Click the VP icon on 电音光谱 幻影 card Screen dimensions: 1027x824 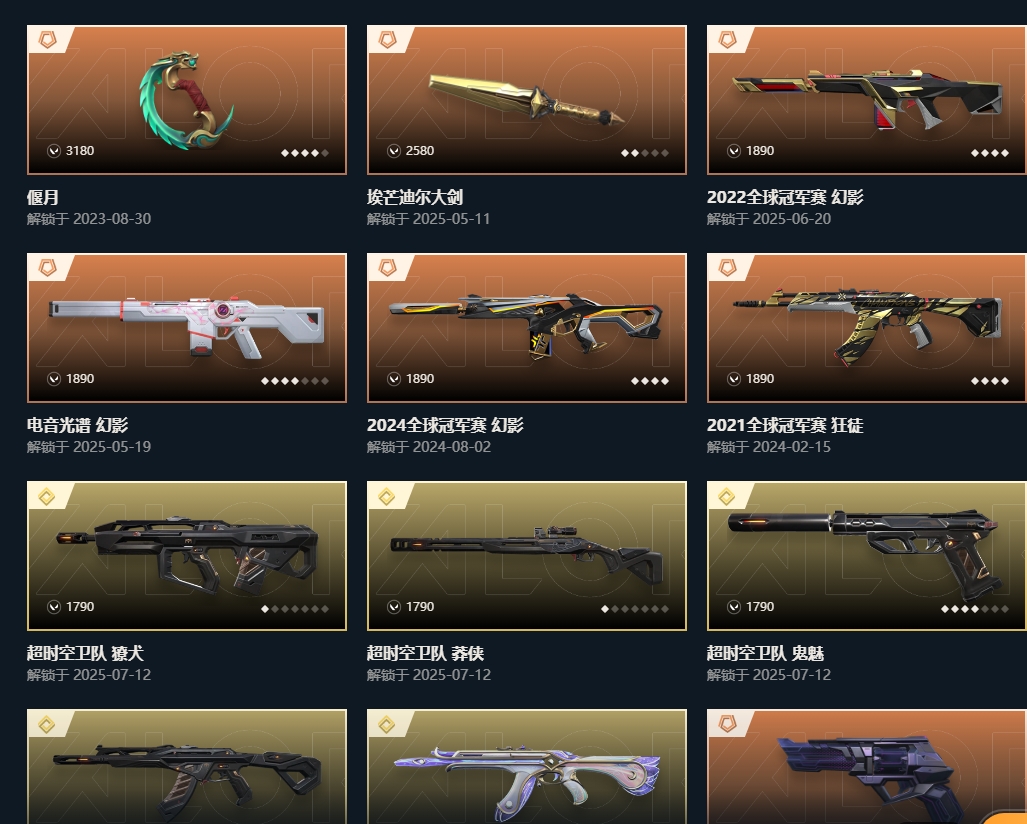click(x=54, y=379)
